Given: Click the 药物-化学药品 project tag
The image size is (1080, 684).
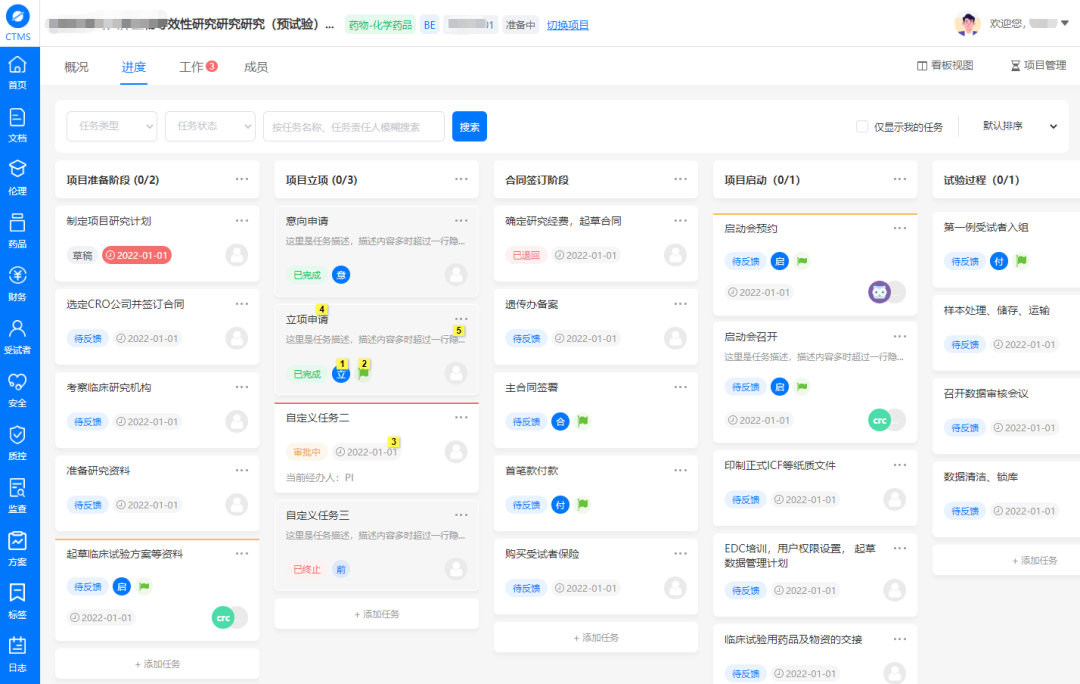Looking at the screenshot, I should click(380, 25).
